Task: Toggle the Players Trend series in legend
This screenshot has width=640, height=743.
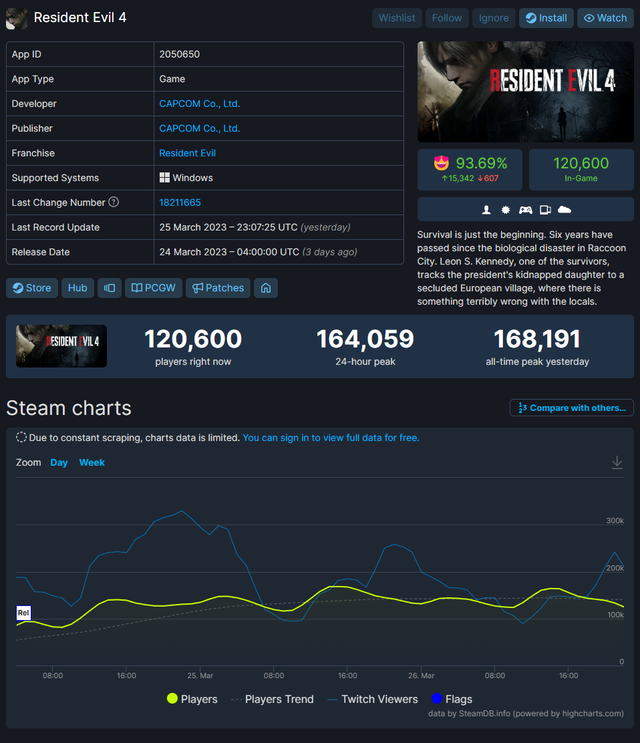Action: [x=272, y=699]
